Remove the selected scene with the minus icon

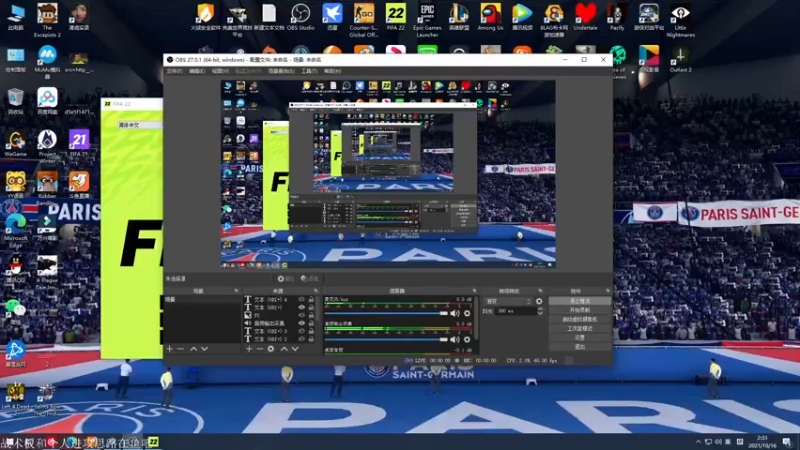tap(181, 349)
